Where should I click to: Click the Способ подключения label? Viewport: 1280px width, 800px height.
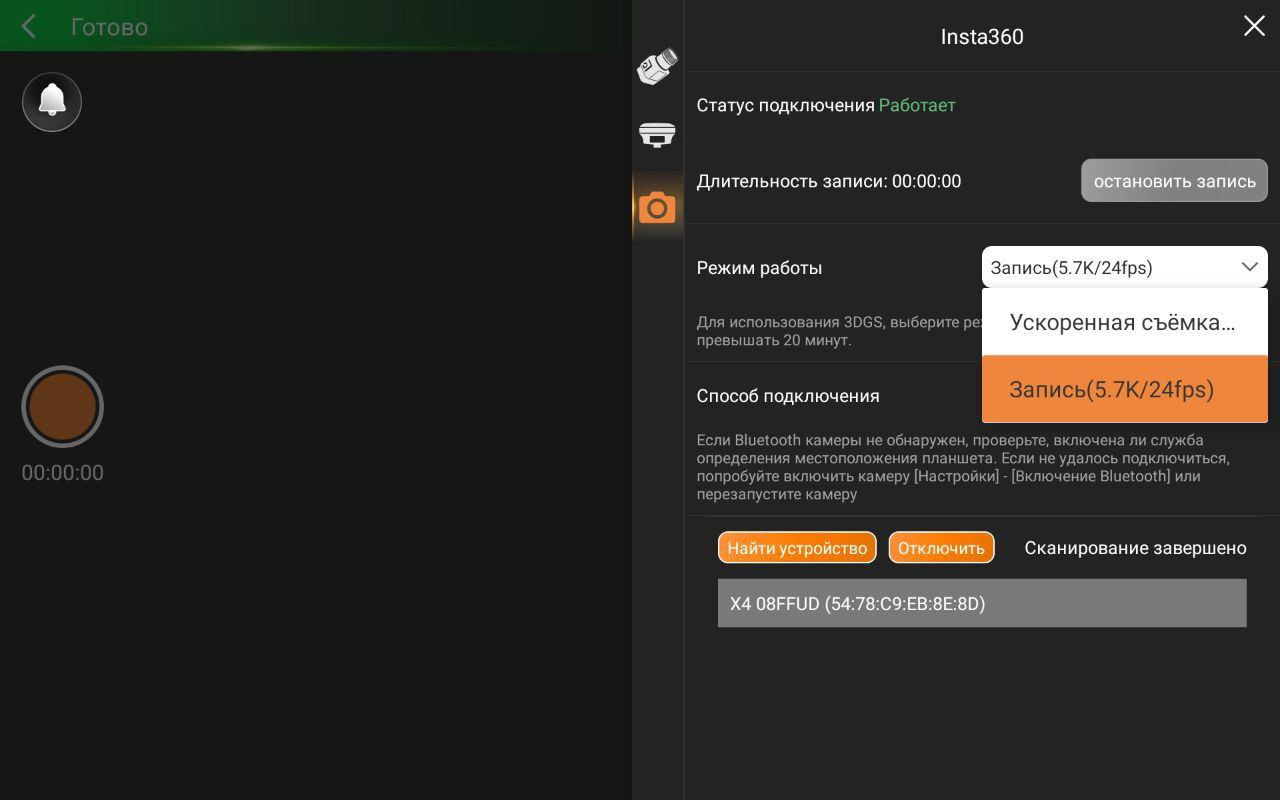pyautogui.click(x=788, y=396)
